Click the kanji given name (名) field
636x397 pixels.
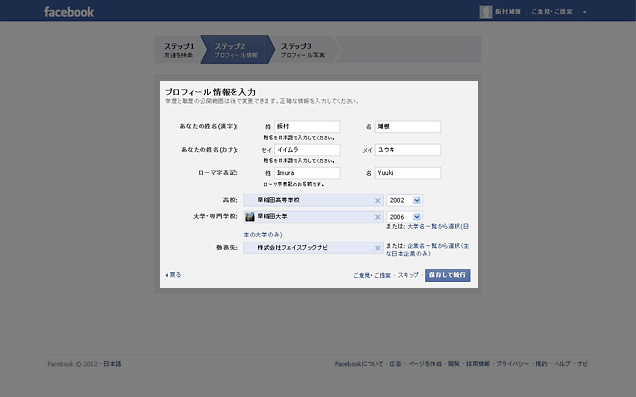coord(408,127)
